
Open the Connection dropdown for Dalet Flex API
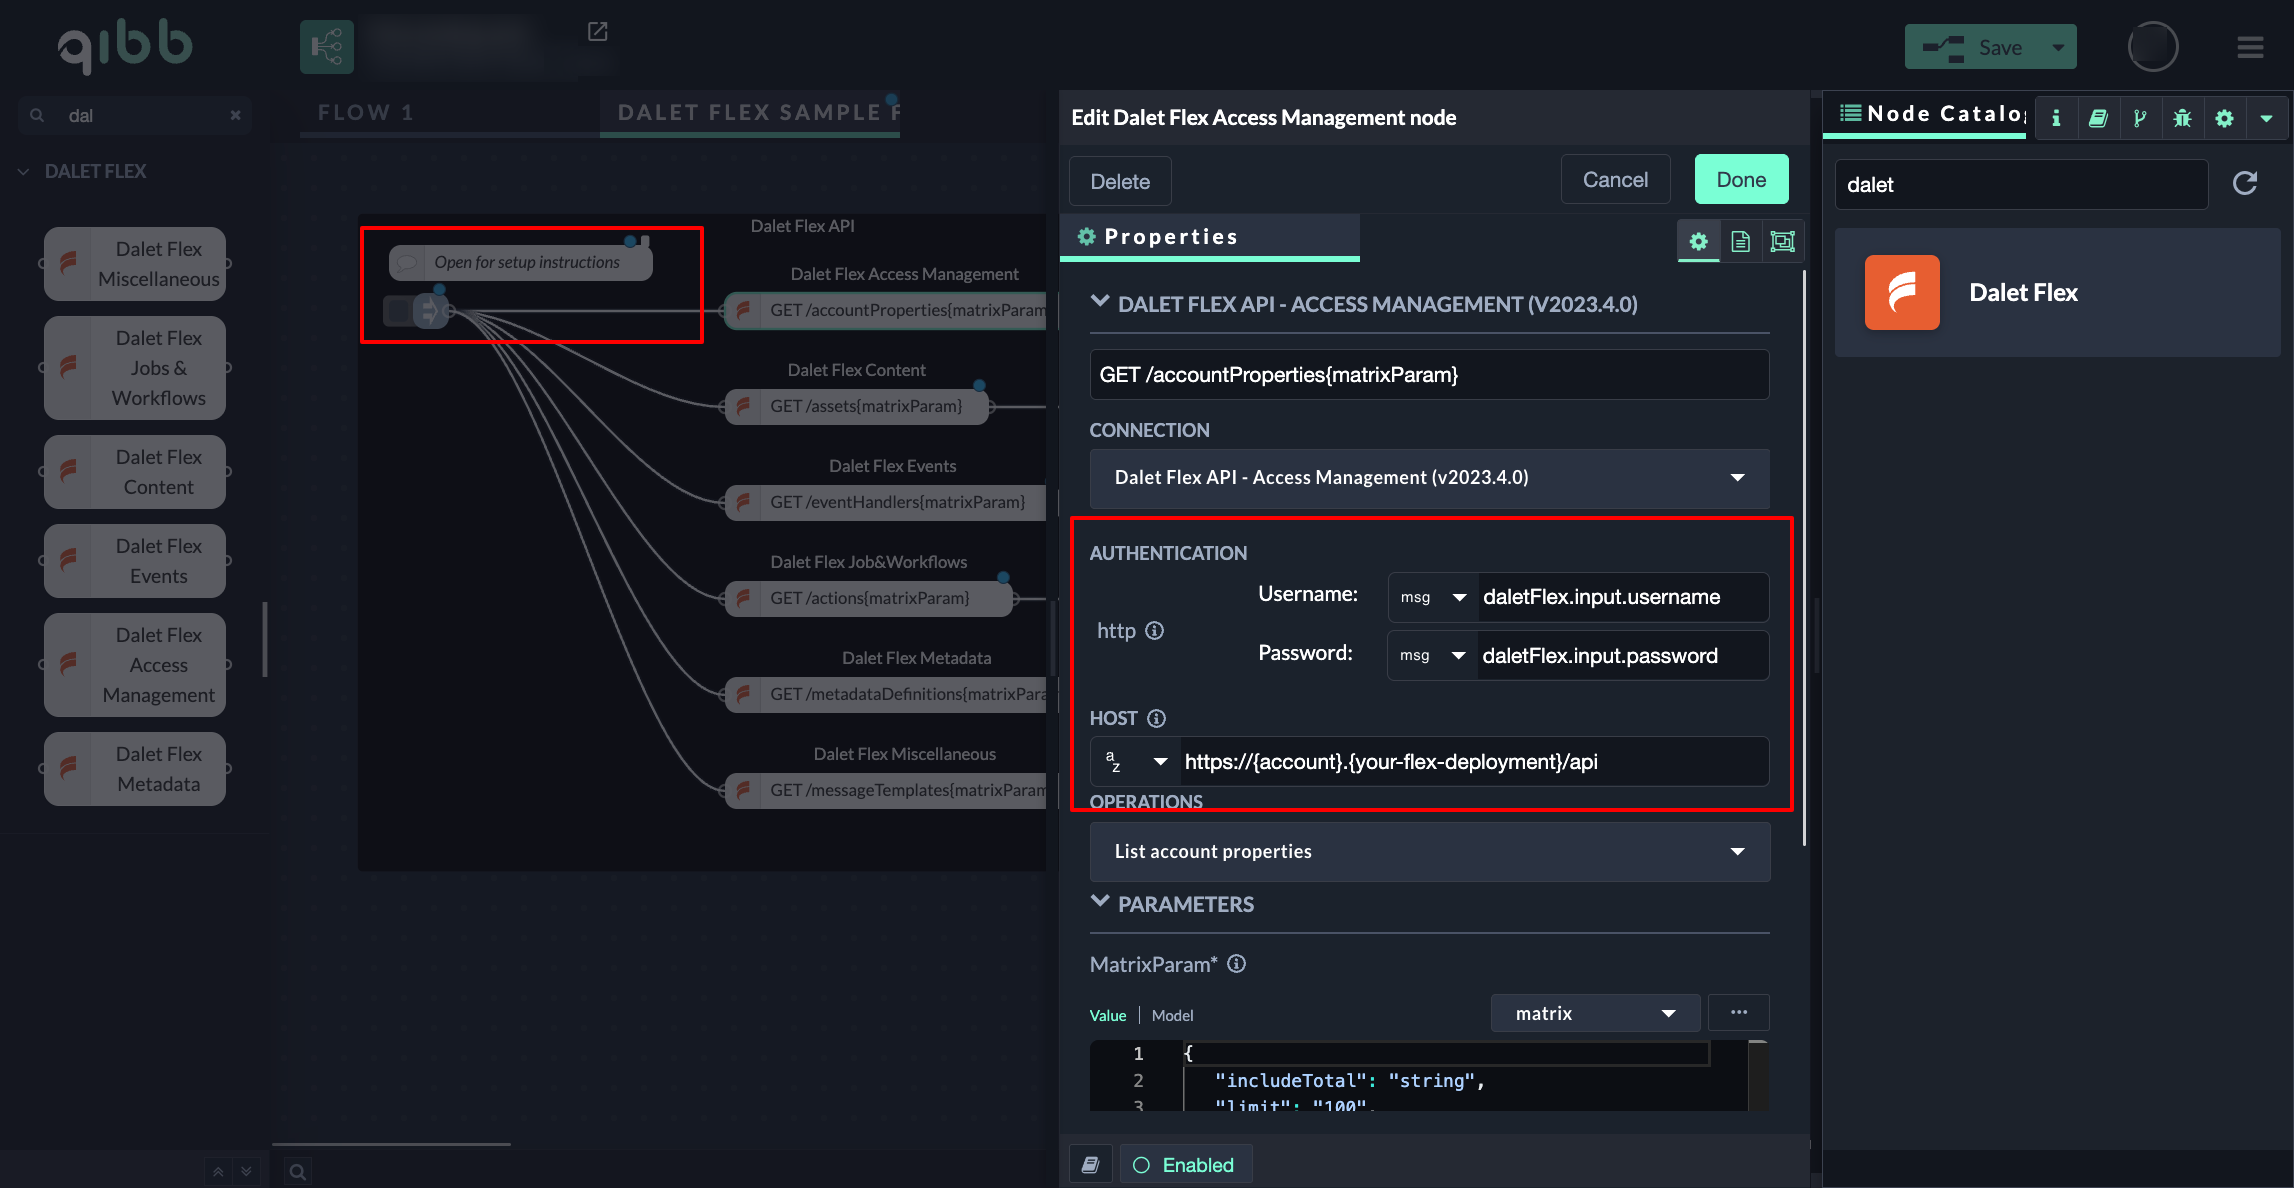click(1429, 478)
